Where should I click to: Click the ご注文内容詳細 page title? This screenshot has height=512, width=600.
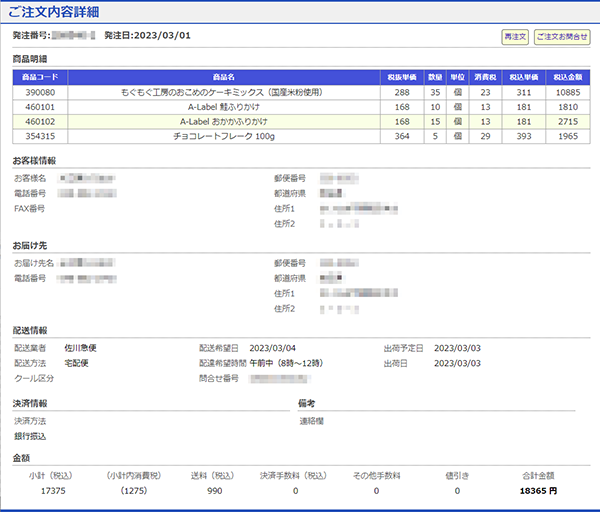point(53,9)
